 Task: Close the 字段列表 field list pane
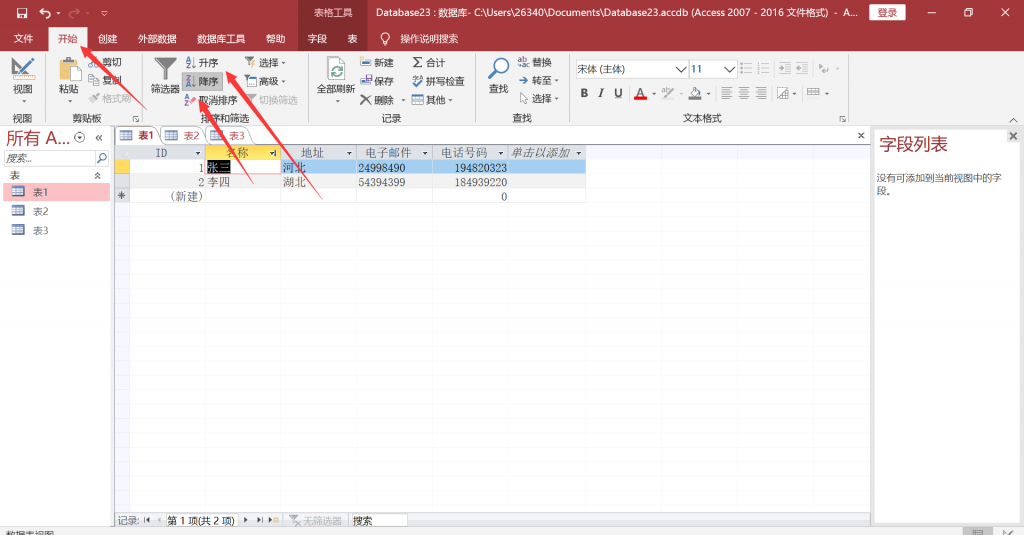coord(1013,136)
